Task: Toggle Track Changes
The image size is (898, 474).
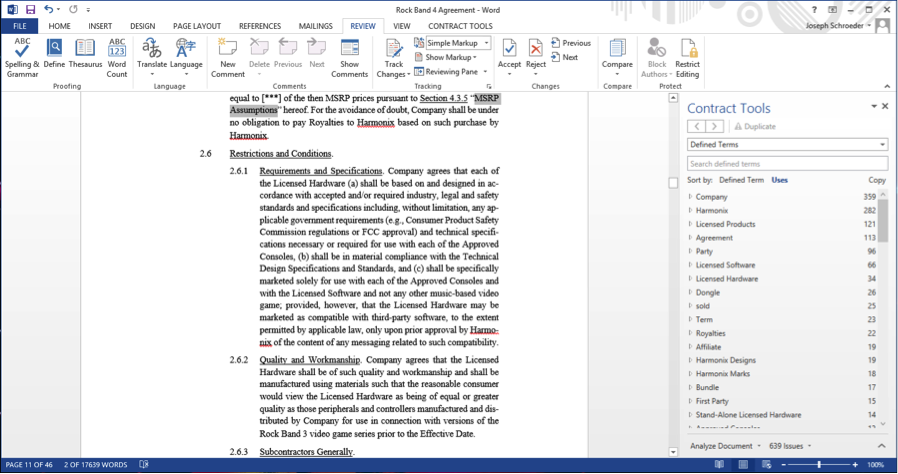Action: (393, 58)
